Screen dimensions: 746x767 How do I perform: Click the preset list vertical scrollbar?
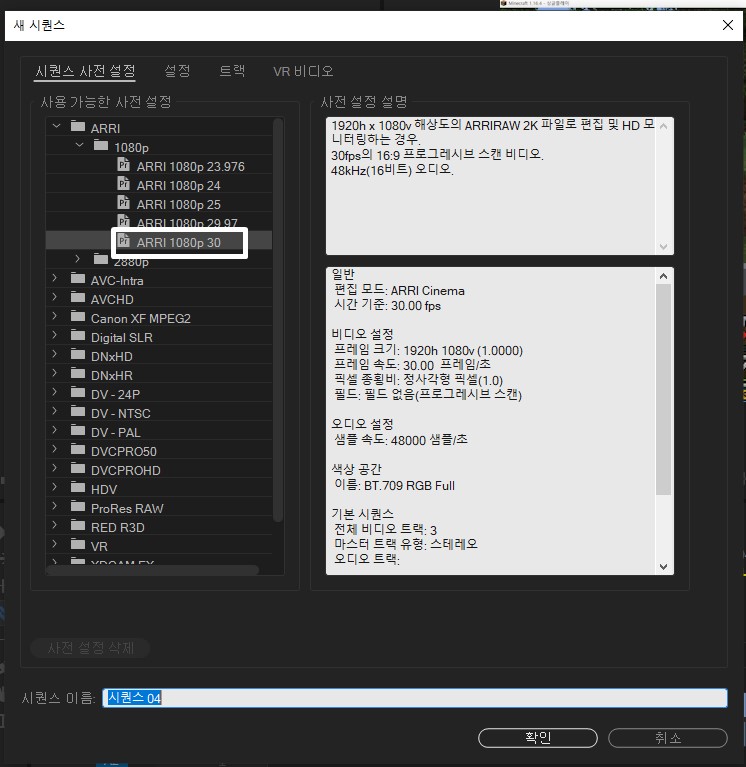point(278,320)
